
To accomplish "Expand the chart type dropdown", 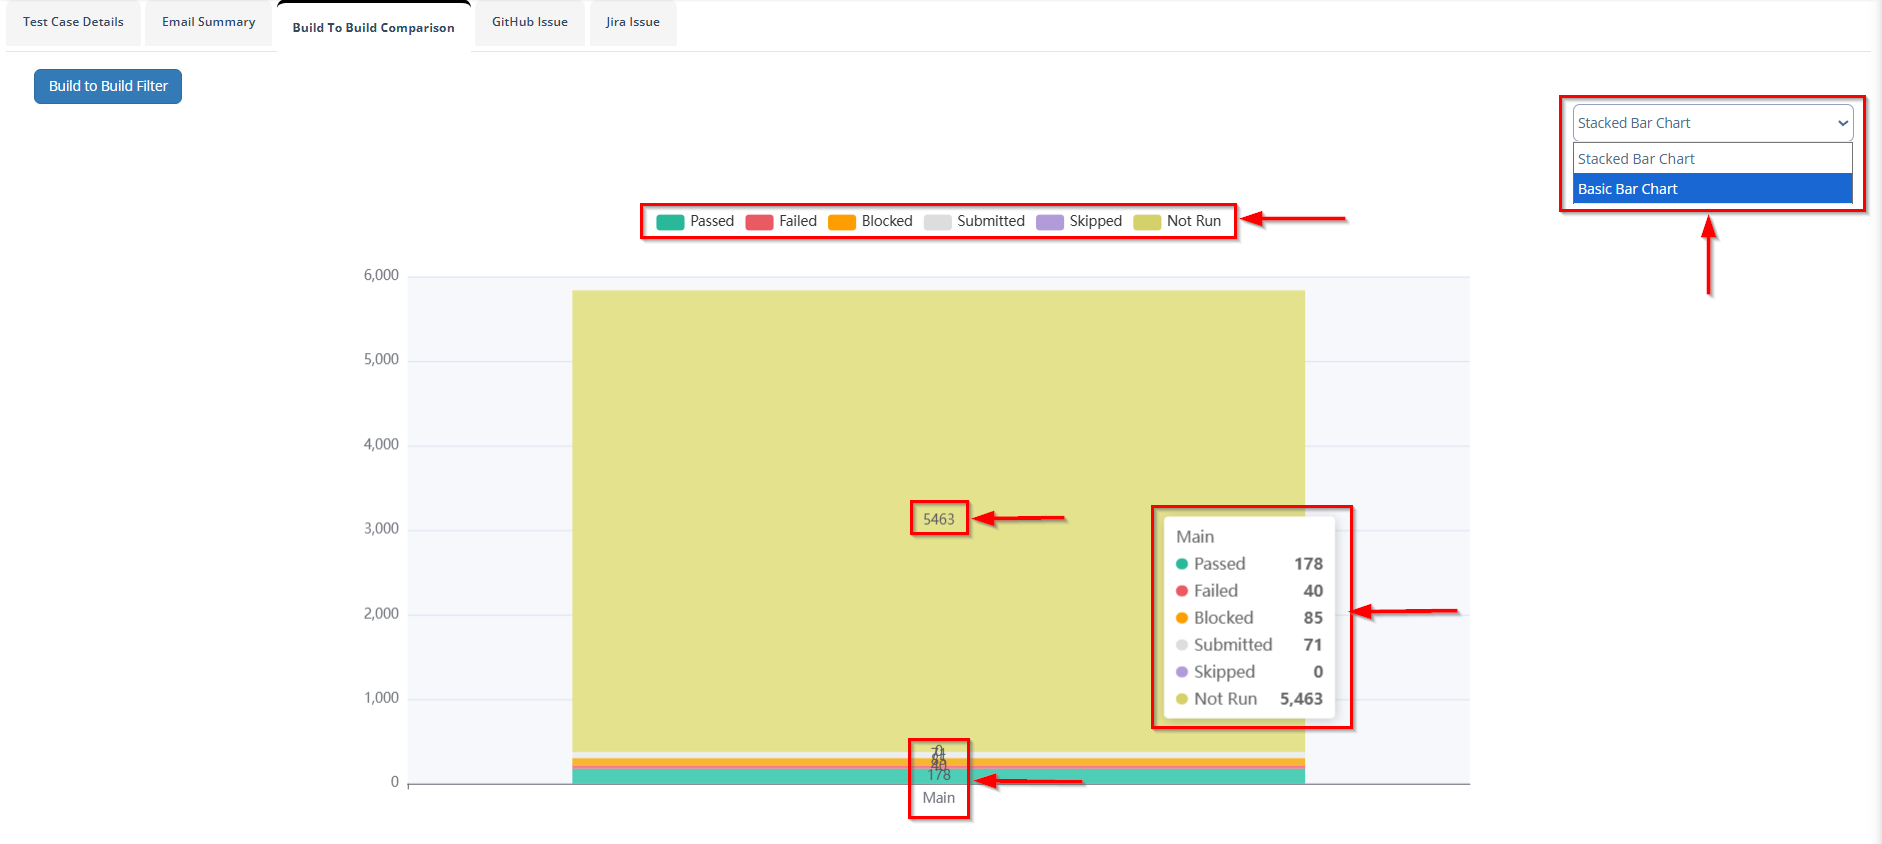I will coord(1712,123).
